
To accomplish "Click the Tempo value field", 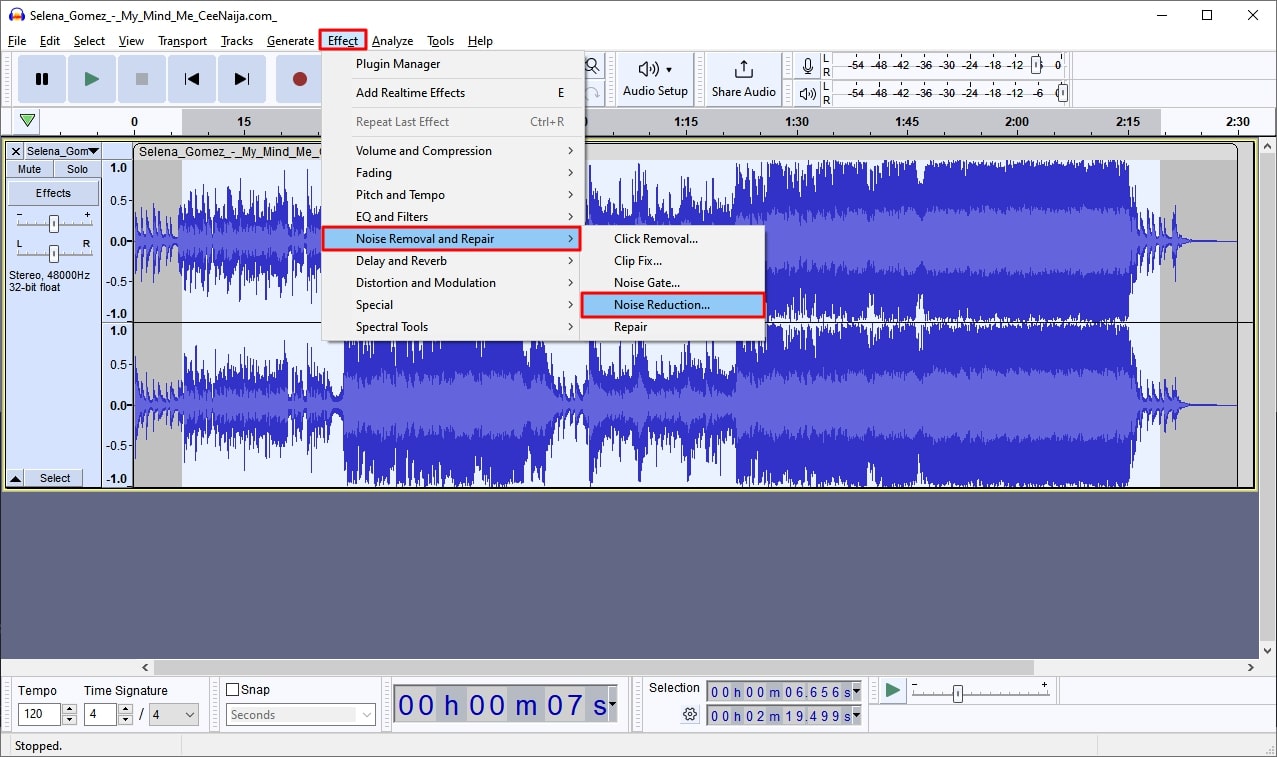I will (40, 715).
